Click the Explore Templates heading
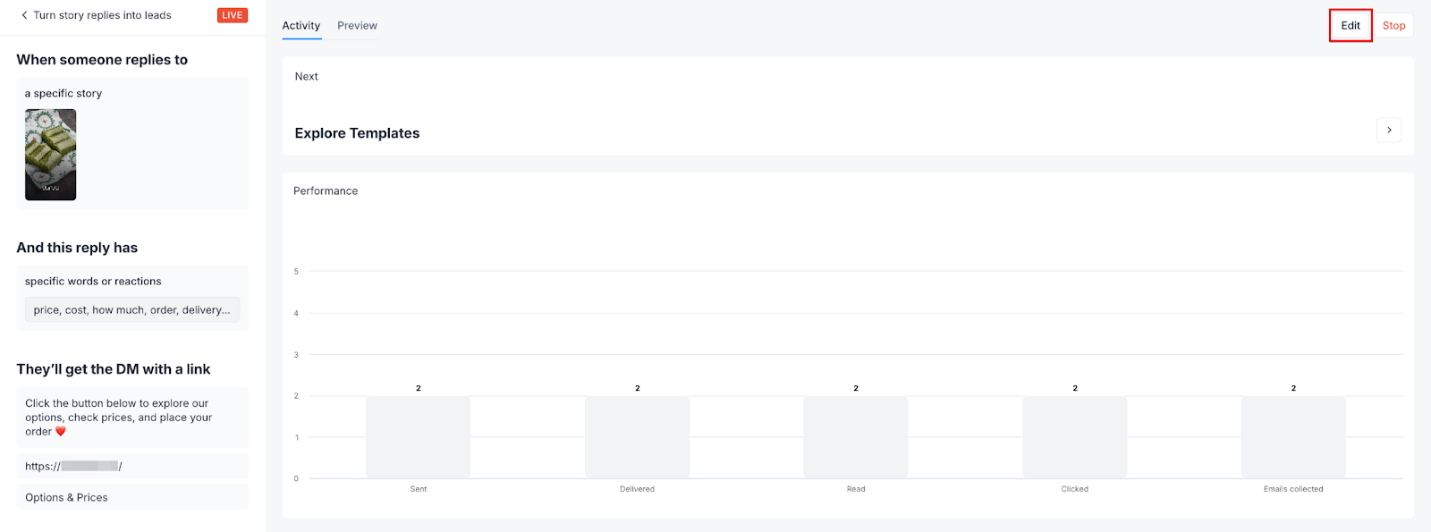The width and height of the screenshot is (1431, 532). [357, 133]
